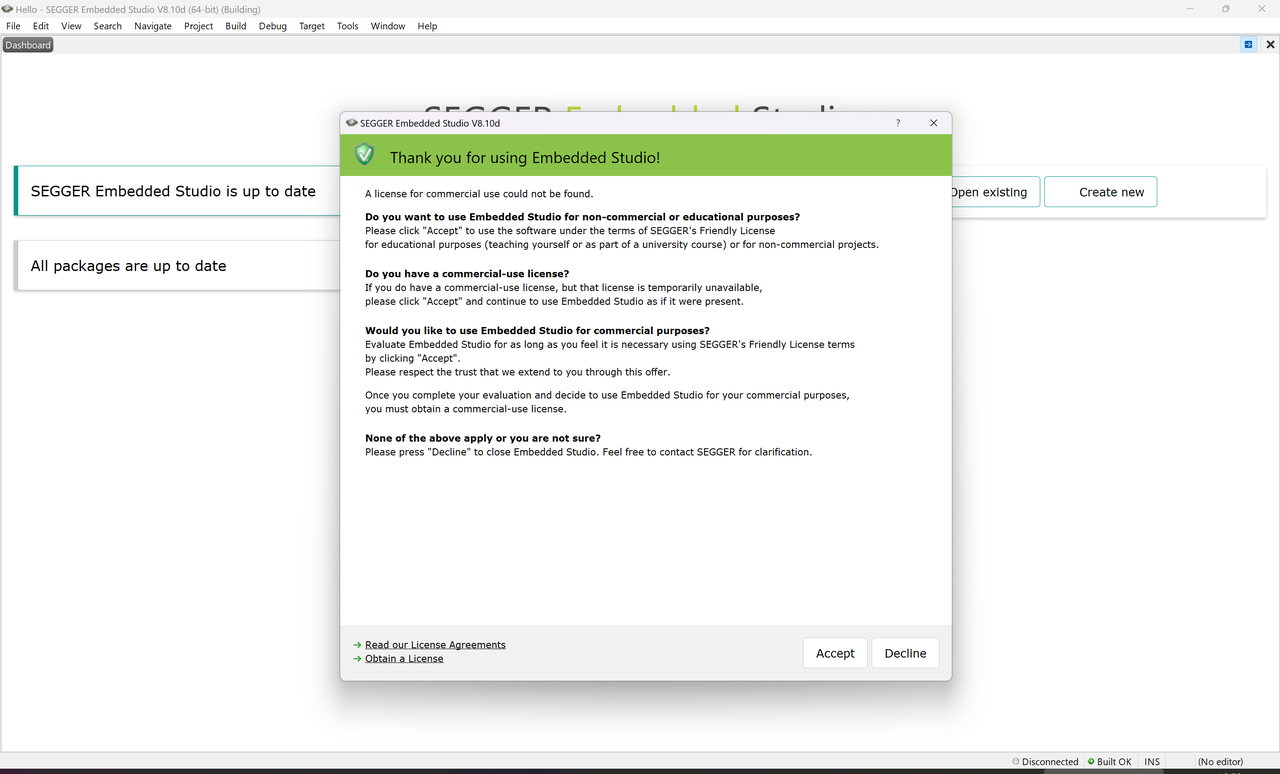Click the SEGGER icon in dialog title bar
1280x774 pixels.
click(351, 123)
